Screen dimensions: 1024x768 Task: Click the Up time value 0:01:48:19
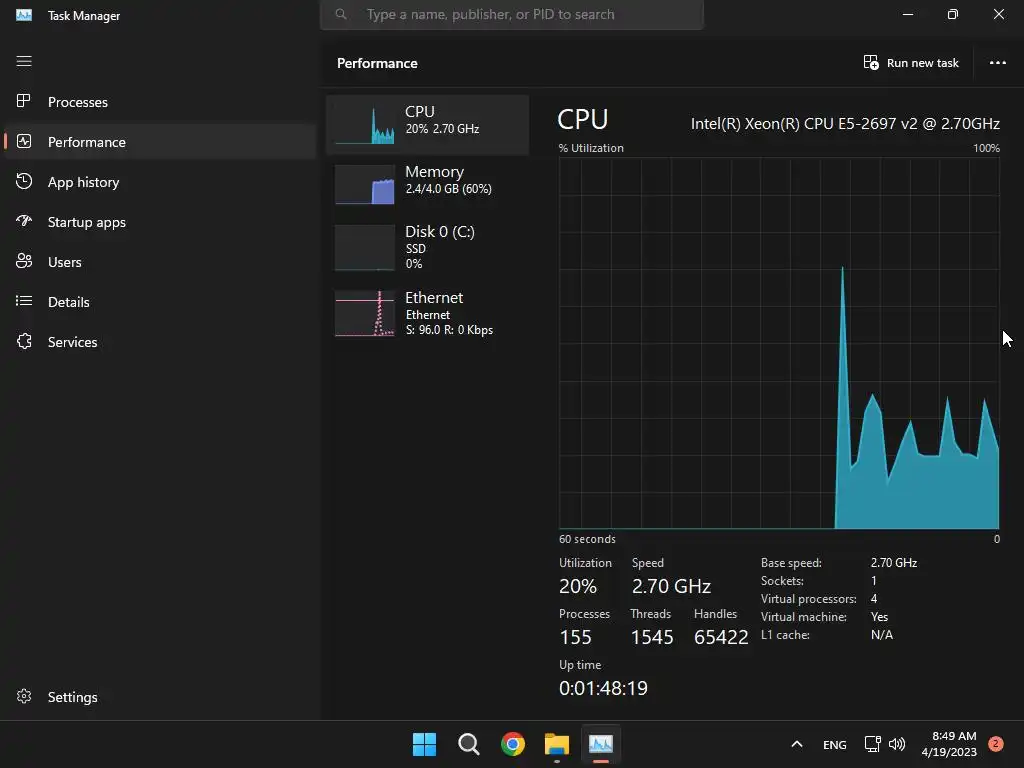click(603, 688)
